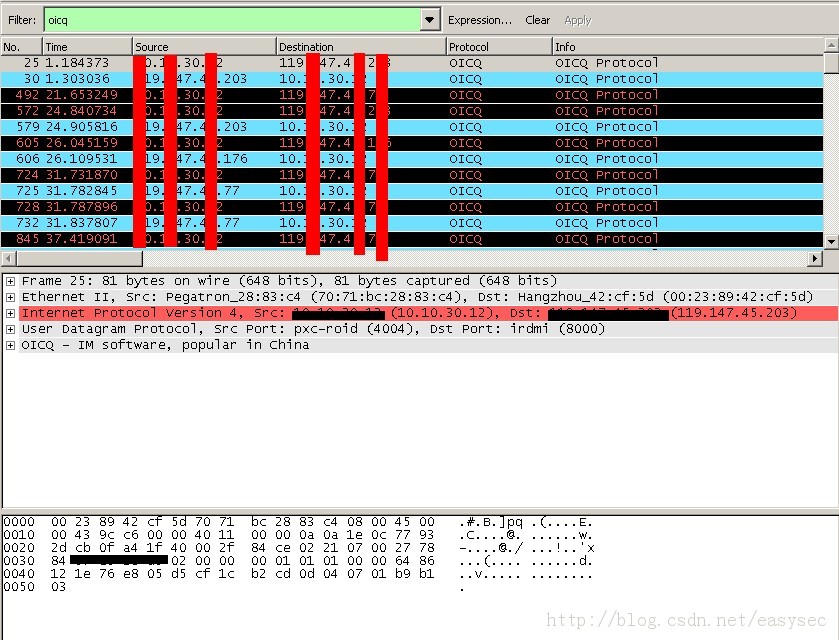Sort packets by the Time column header
The height and width of the screenshot is (640, 839).
87,47
